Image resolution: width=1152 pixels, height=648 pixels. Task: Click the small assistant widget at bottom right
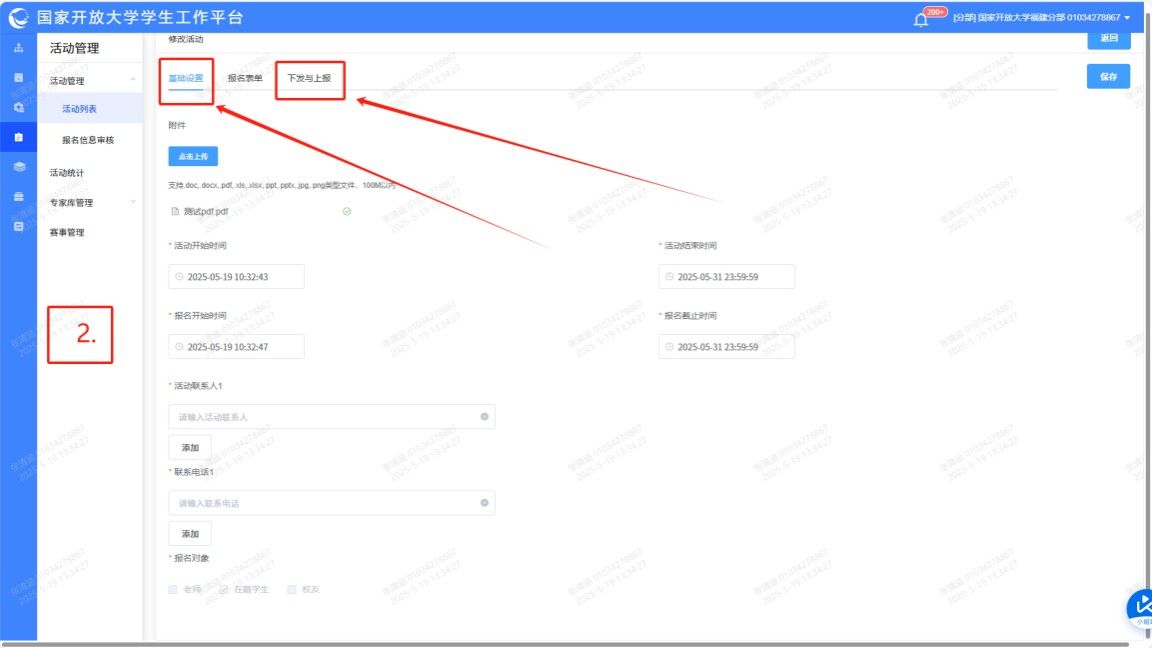coord(1140,608)
